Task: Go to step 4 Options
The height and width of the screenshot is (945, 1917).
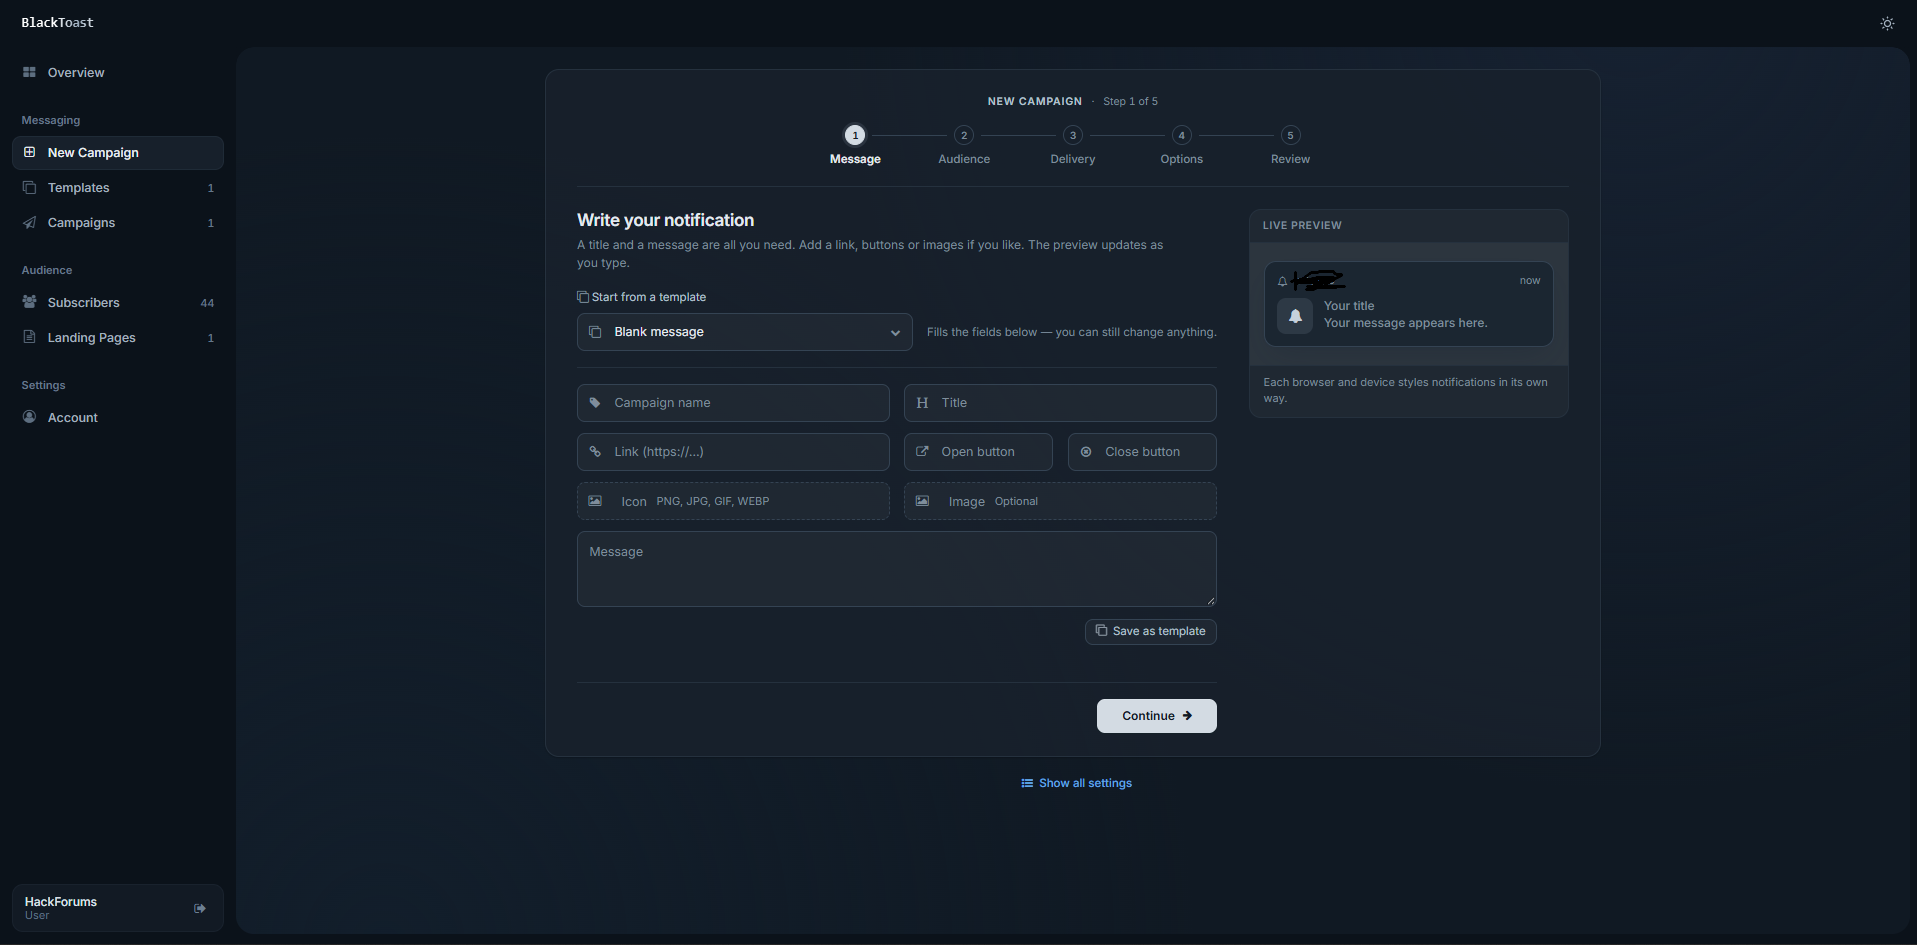Action: click(1182, 145)
